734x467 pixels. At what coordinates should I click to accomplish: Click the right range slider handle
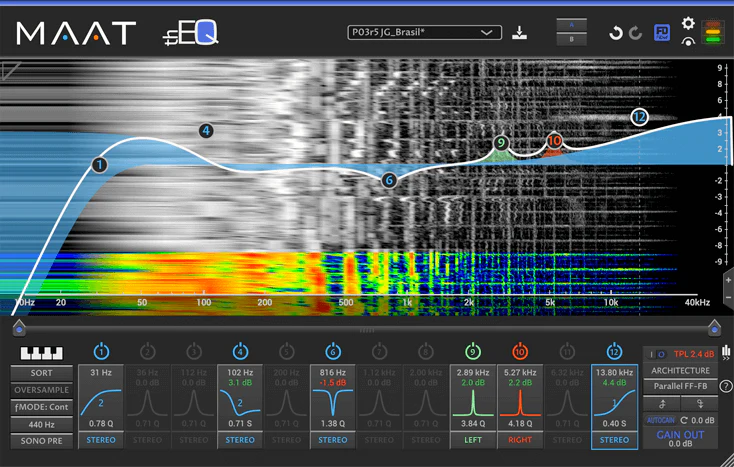(x=714, y=327)
